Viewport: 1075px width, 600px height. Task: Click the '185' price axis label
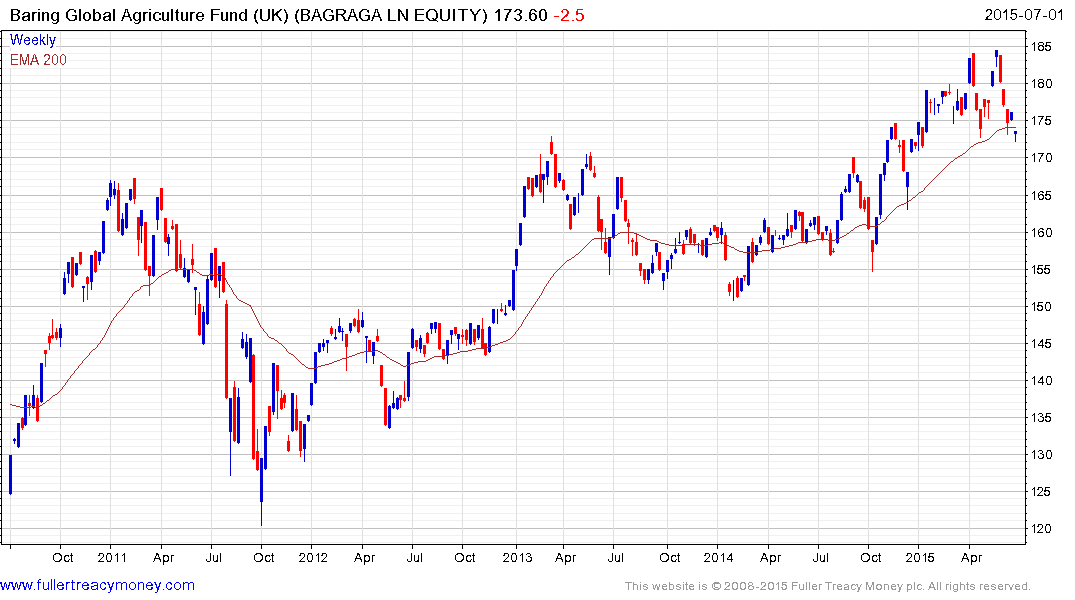pos(1042,47)
